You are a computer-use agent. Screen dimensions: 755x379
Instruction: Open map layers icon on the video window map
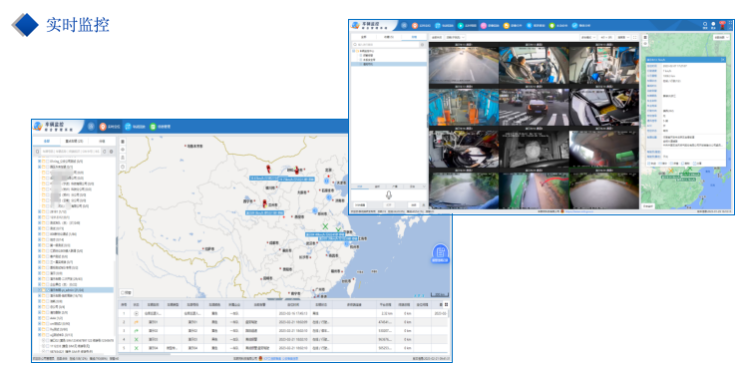(645, 38)
